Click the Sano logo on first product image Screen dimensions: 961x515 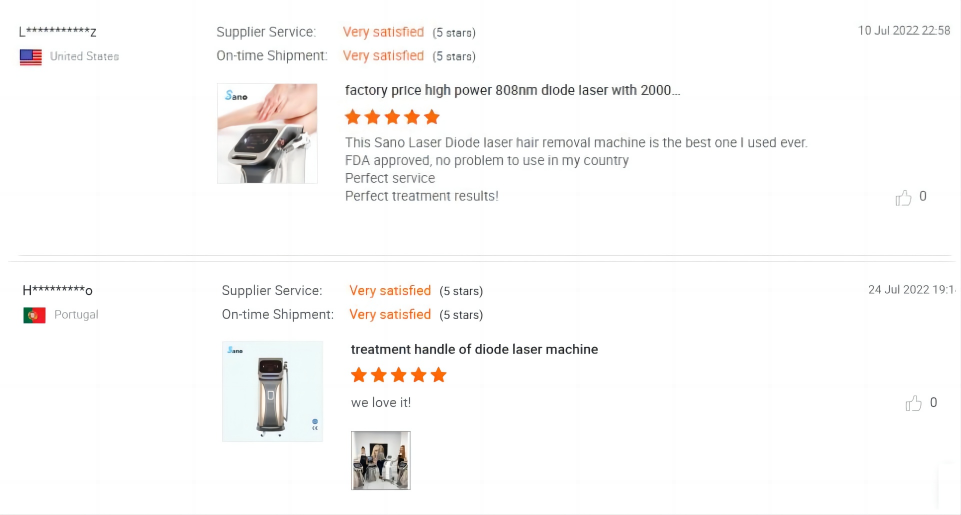tap(236, 96)
